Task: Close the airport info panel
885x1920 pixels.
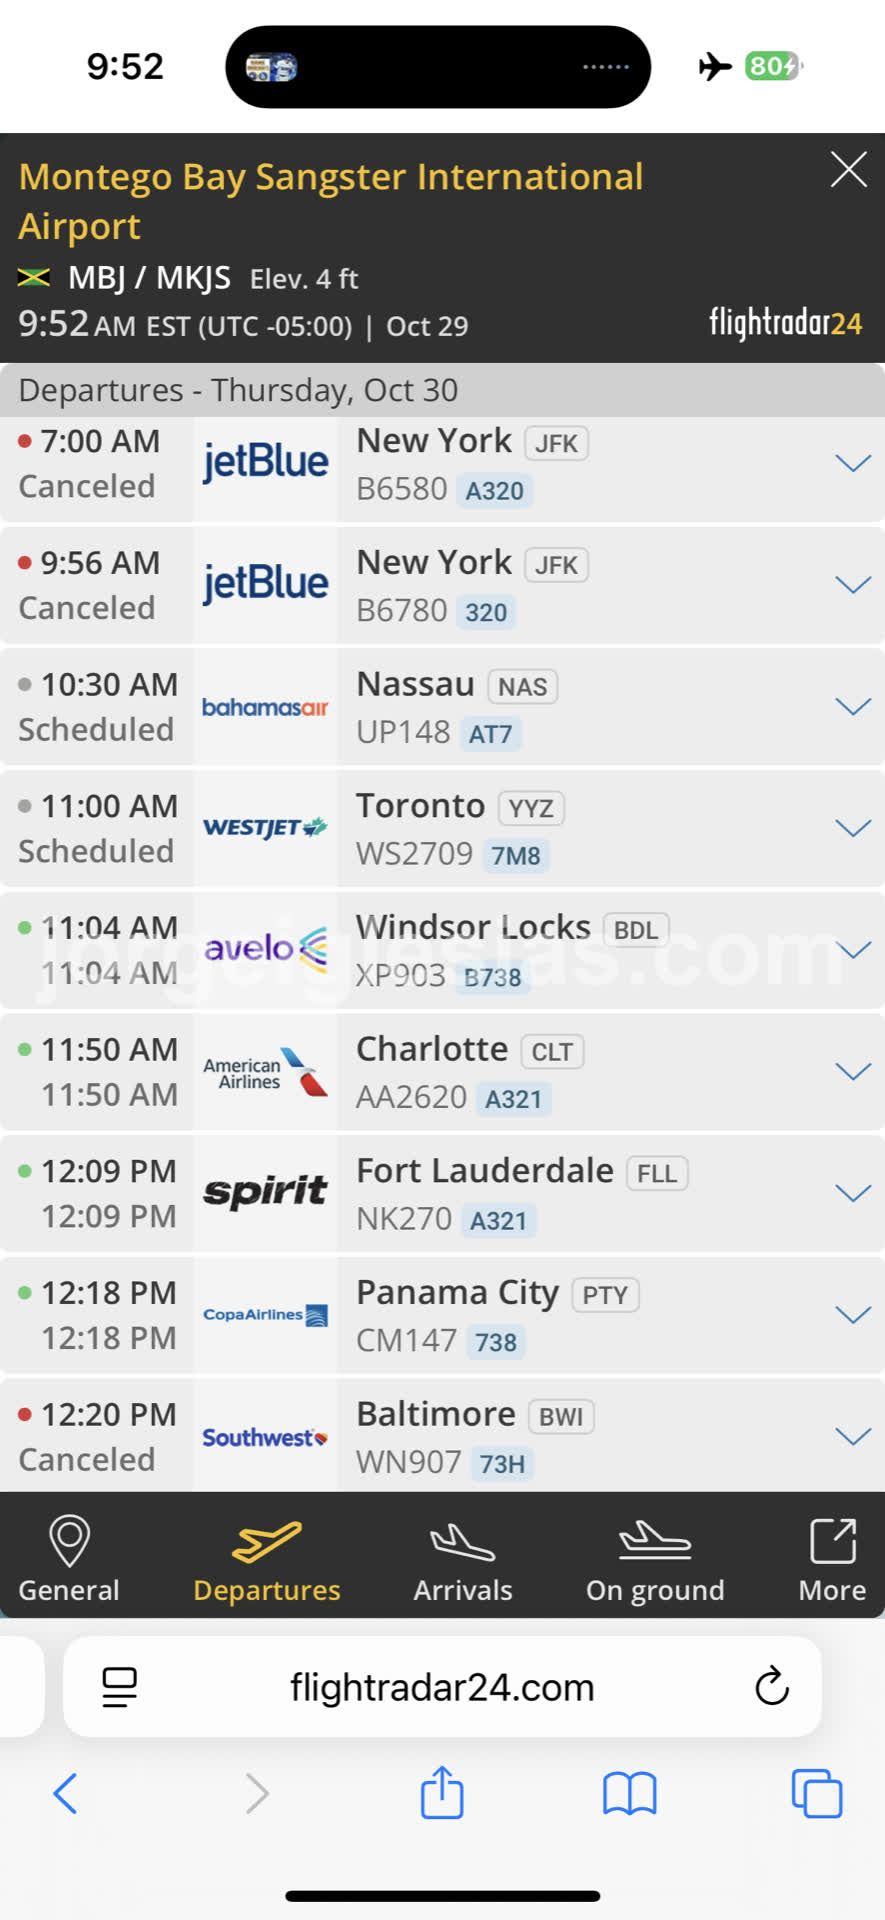Action: click(848, 170)
